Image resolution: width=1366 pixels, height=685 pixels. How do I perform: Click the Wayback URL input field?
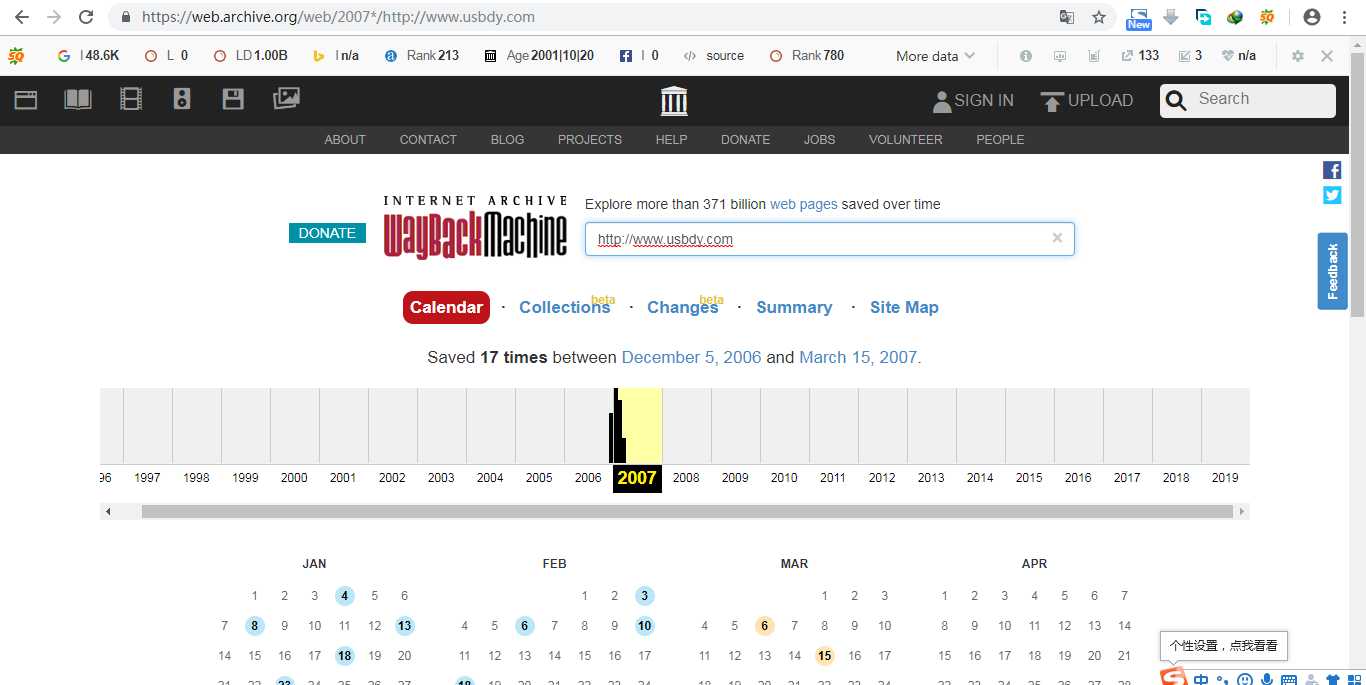pyautogui.click(x=829, y=239)
